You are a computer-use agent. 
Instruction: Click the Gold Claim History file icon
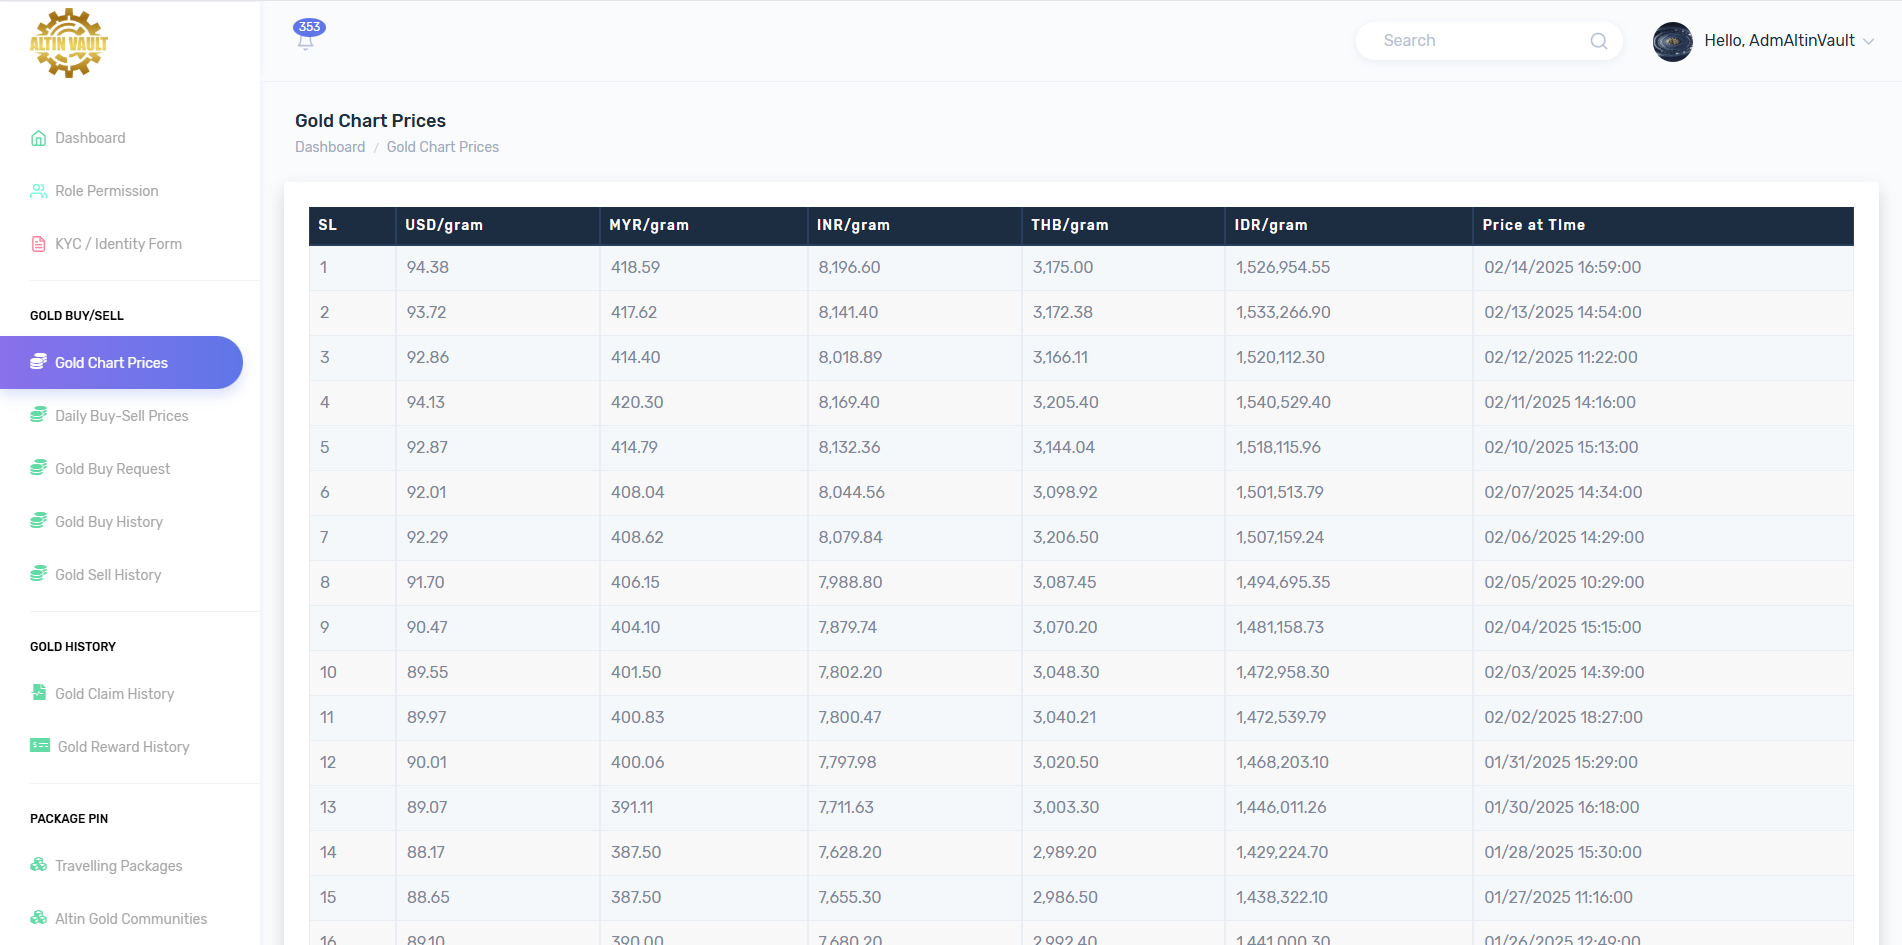(x=38, y=693)
